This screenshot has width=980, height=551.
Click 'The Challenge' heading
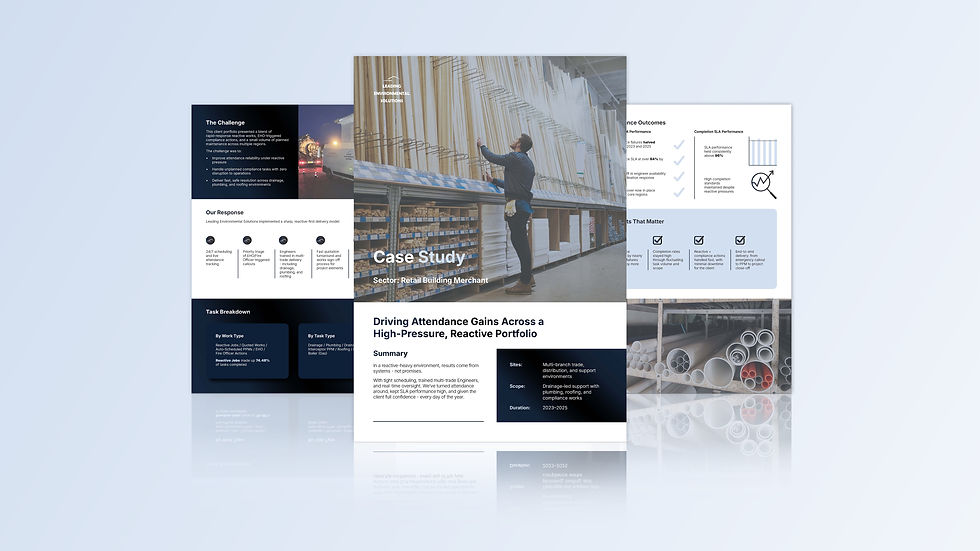(x=225, y=123)
